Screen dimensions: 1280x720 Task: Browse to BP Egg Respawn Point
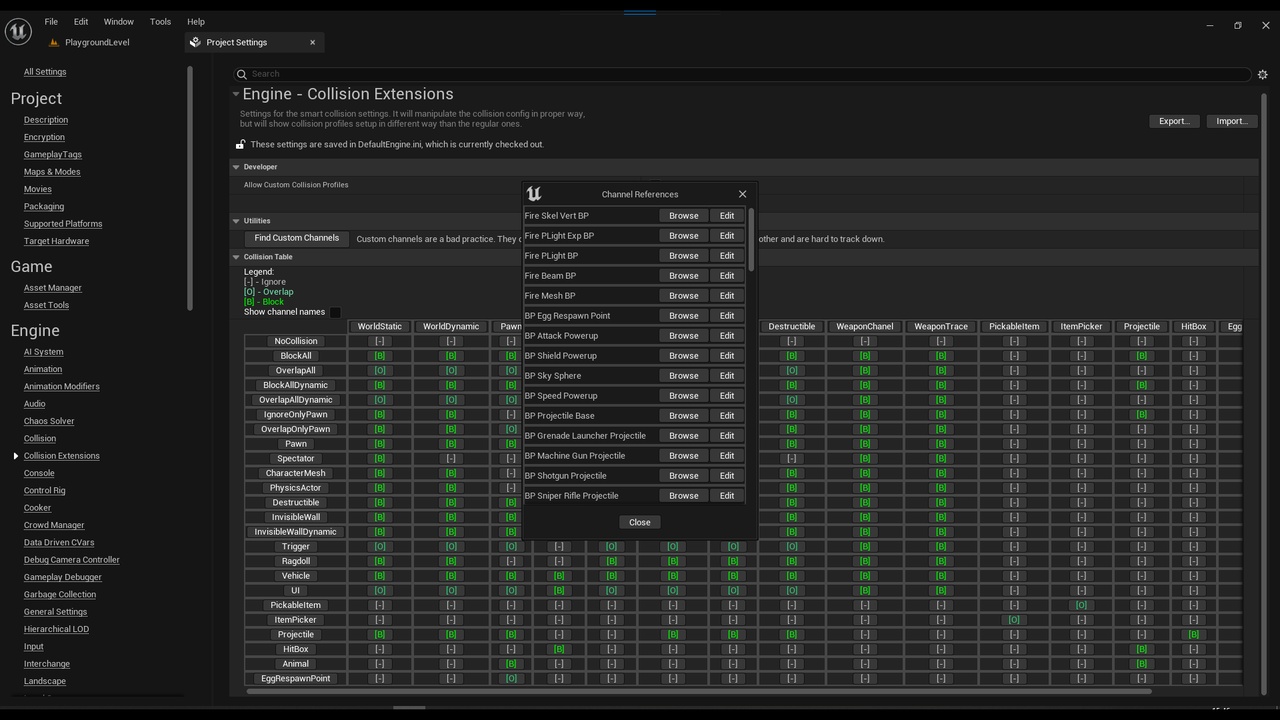click(684, 316)
